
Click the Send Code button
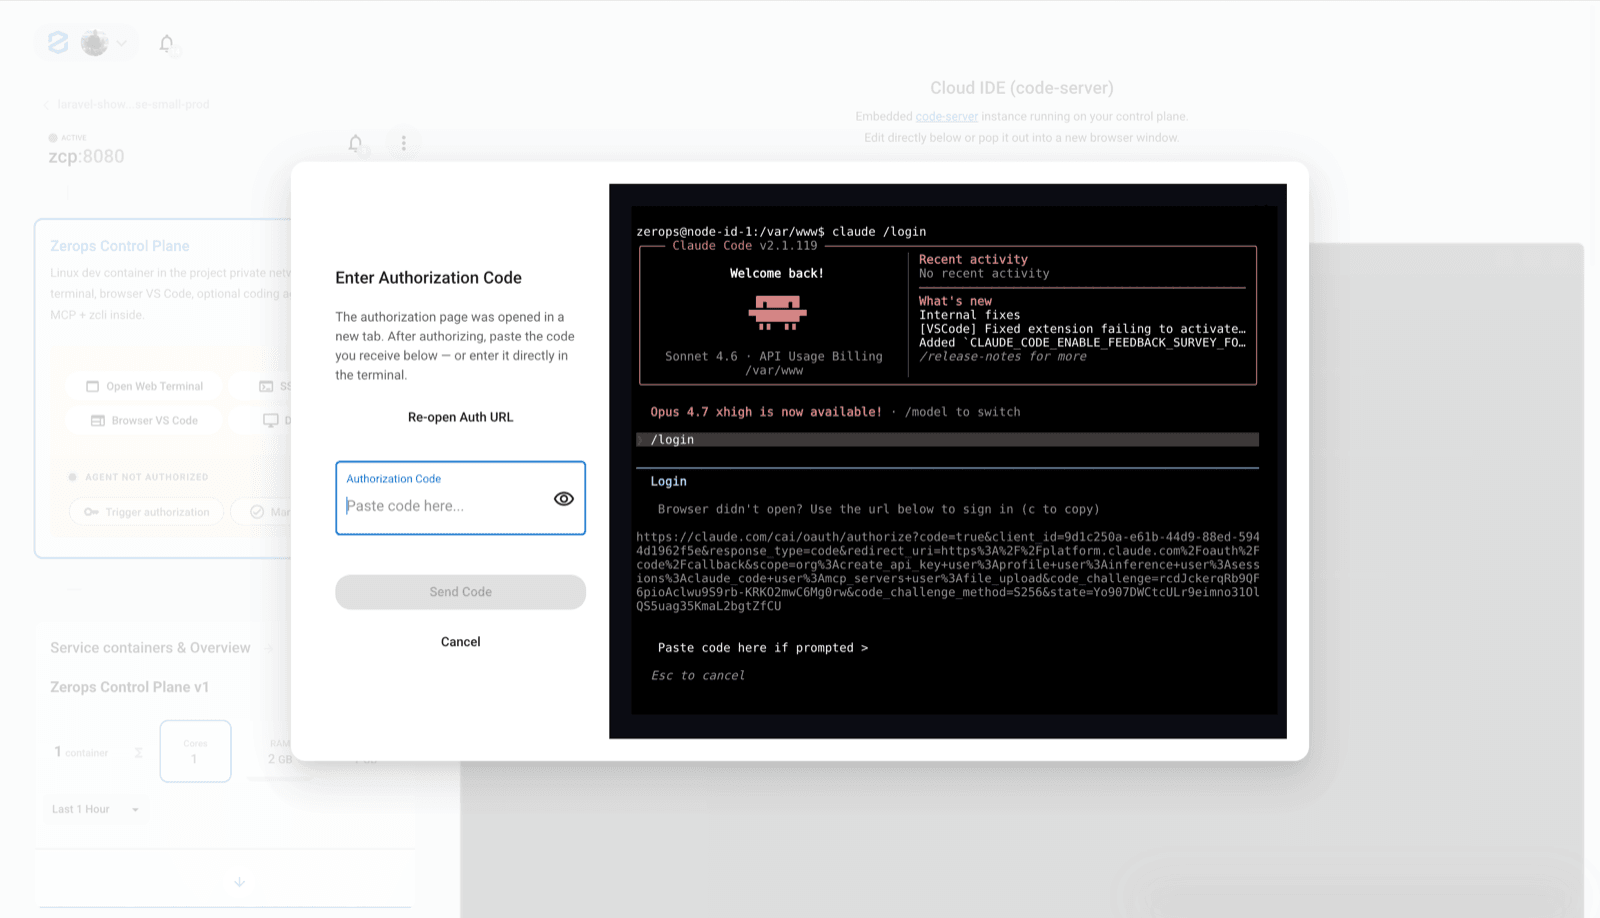[460, 592]
